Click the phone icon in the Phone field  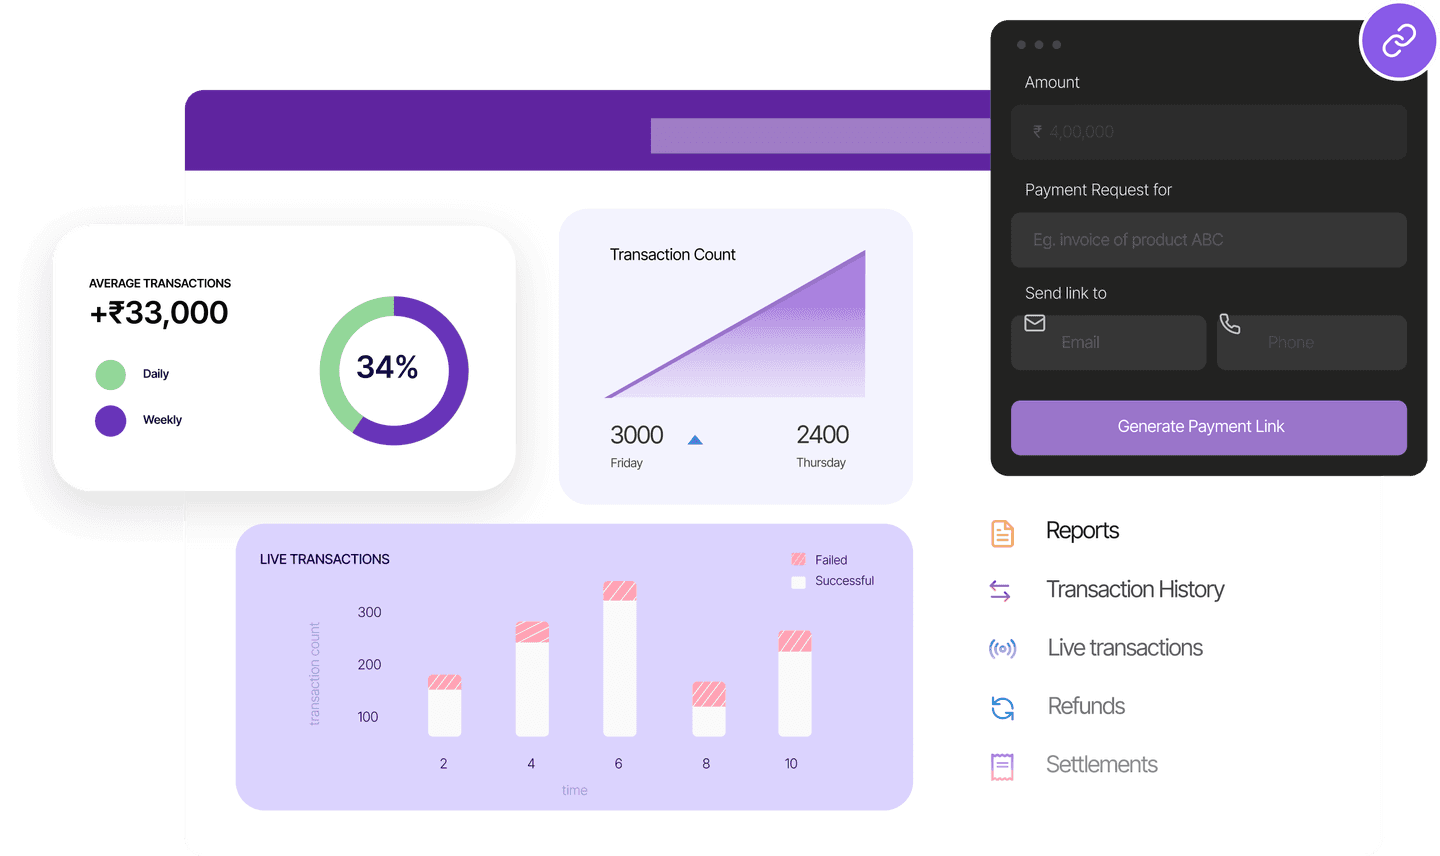[x=1229, y=323]
